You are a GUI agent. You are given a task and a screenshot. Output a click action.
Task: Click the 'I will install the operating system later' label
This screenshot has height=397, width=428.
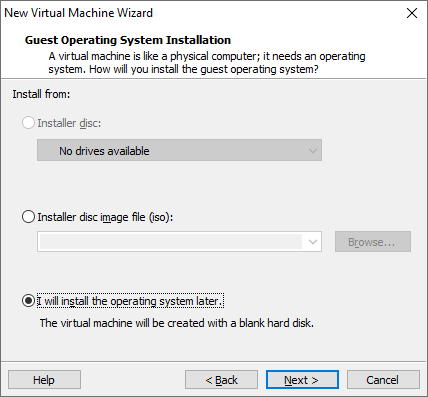(x=130, y=301)
